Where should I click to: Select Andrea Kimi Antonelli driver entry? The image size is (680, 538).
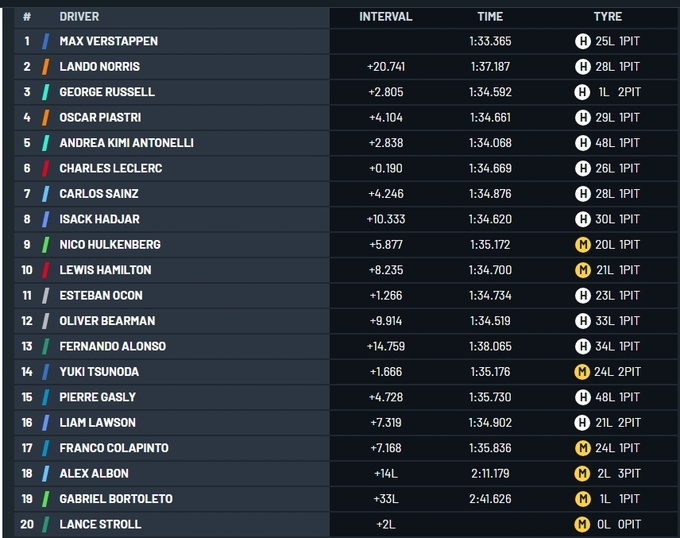pyautogui.click(x=126, y=143)
